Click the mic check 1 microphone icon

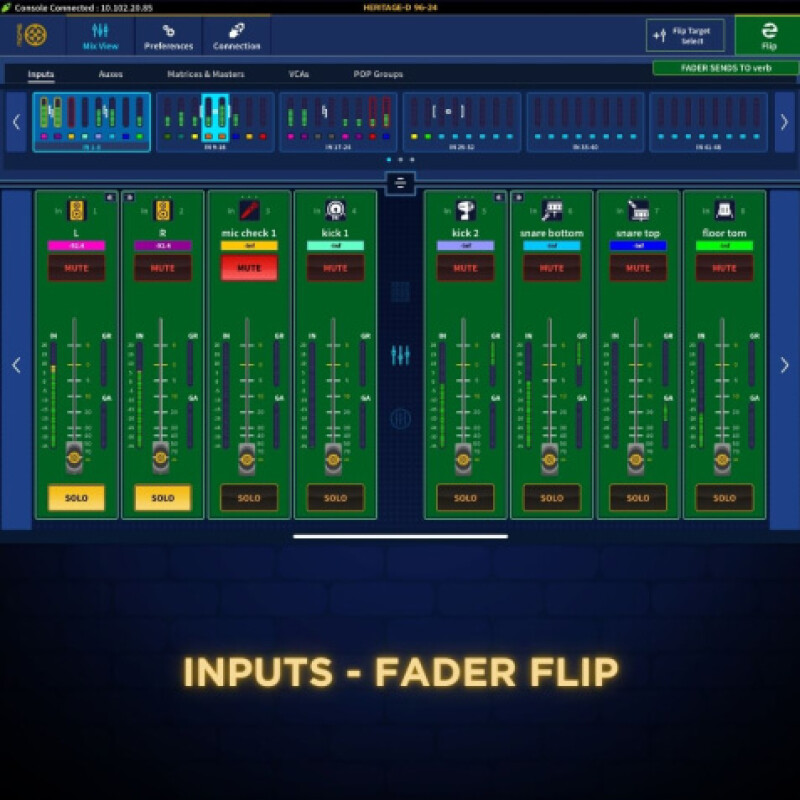(x=249, y=210)
